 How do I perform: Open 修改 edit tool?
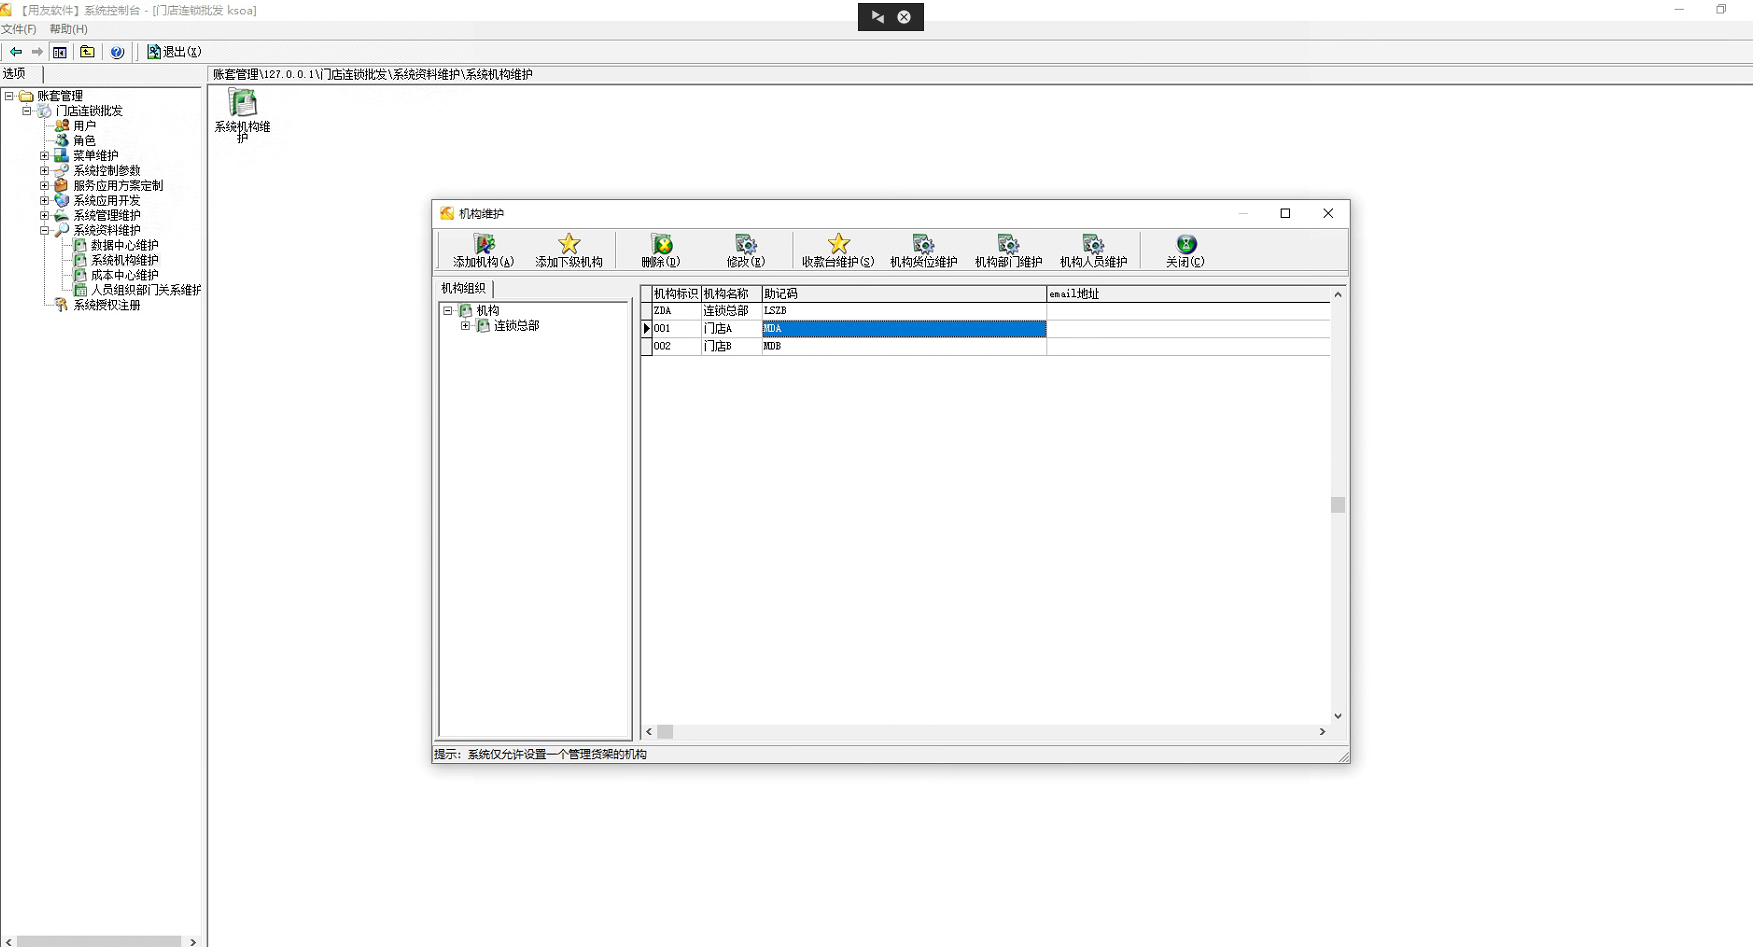tap(746, 250)
